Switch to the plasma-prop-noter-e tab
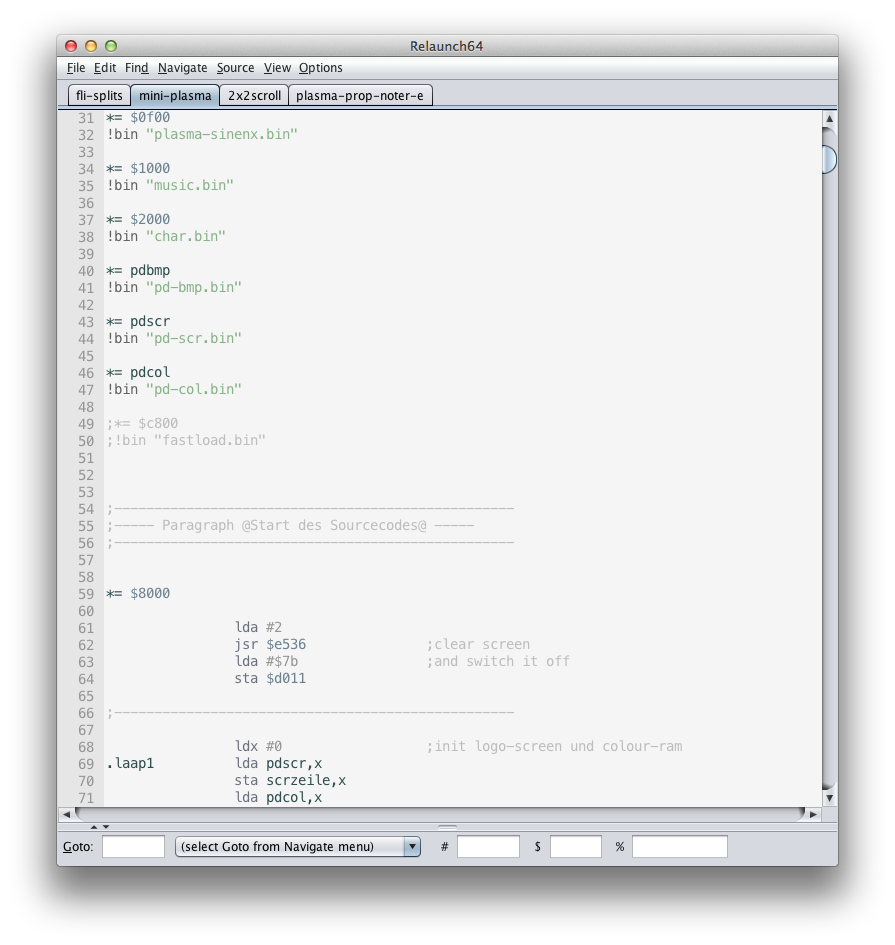 click(x=360, y=96)
